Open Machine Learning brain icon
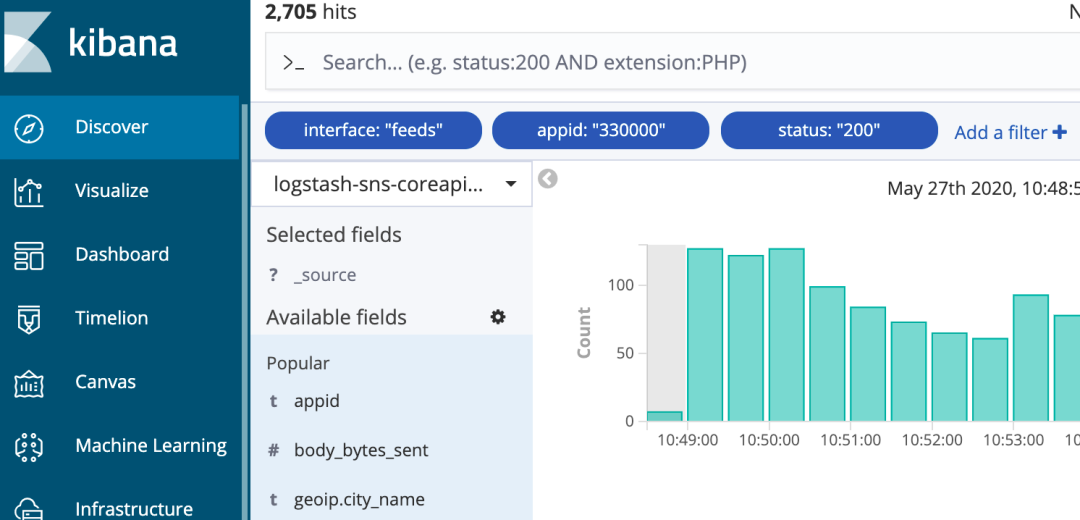This screenshot has width=1080, height=520. (29, 446)
